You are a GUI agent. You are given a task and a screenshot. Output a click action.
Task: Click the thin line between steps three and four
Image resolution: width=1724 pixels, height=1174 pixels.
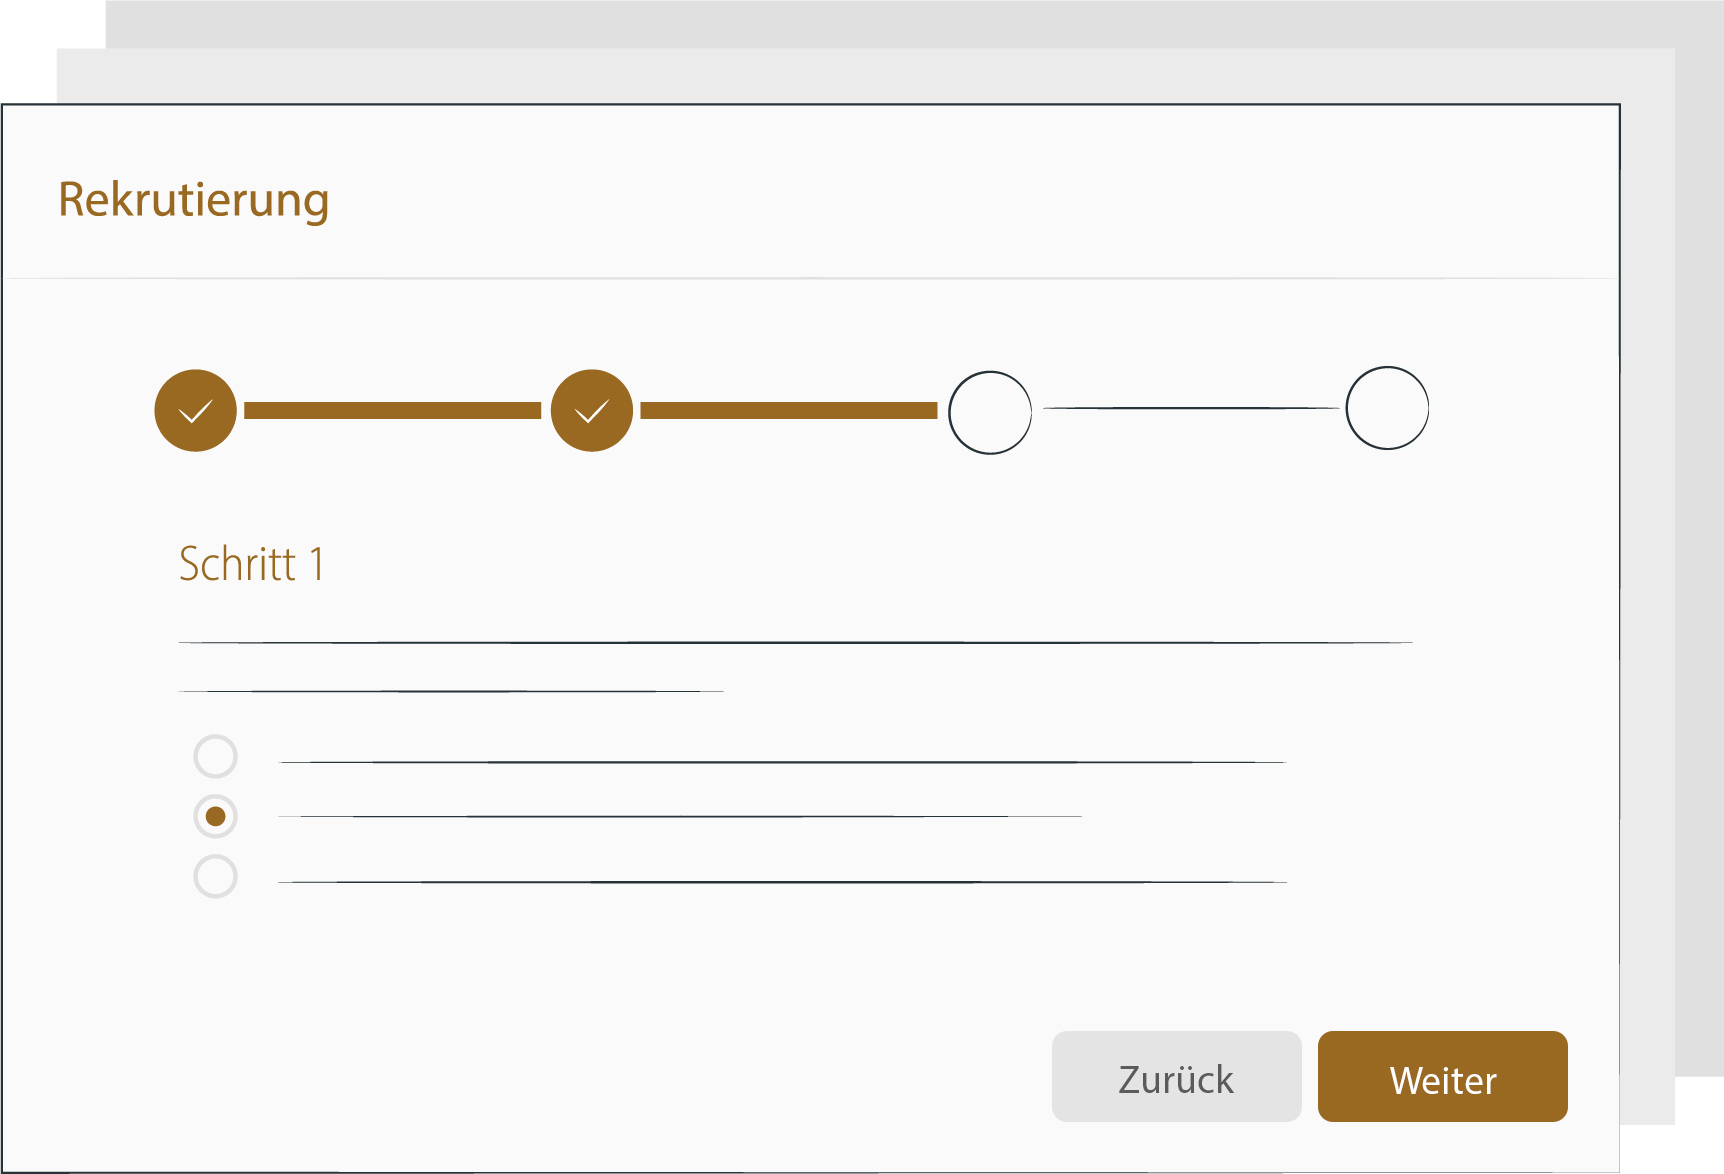(x=1190, y=408)
